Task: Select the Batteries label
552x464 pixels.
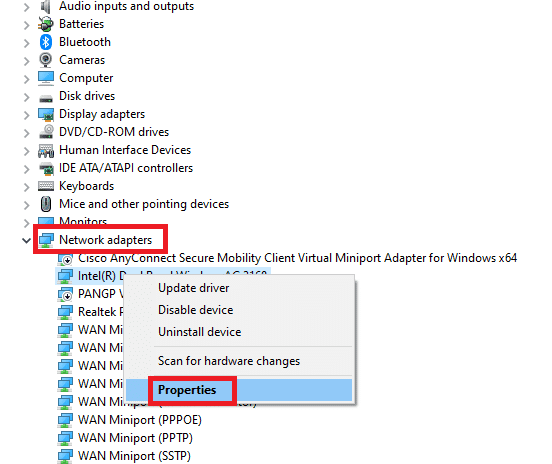Action: (x=81, y=24)
